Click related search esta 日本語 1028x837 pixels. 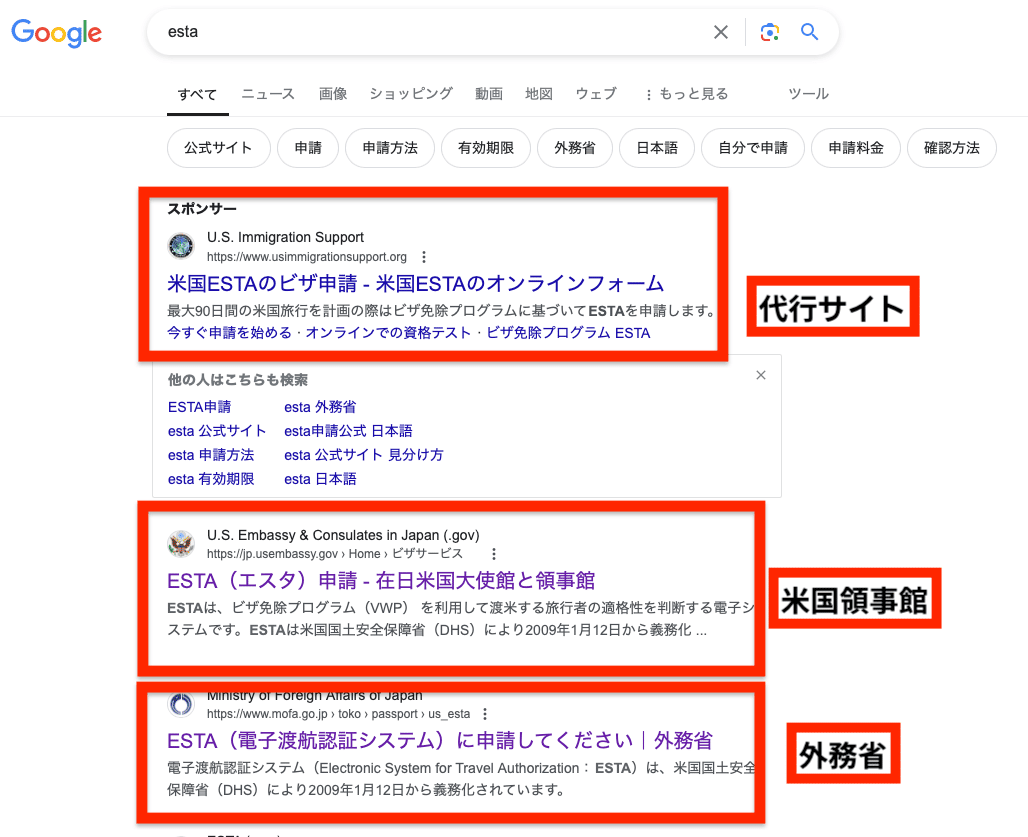320,479
